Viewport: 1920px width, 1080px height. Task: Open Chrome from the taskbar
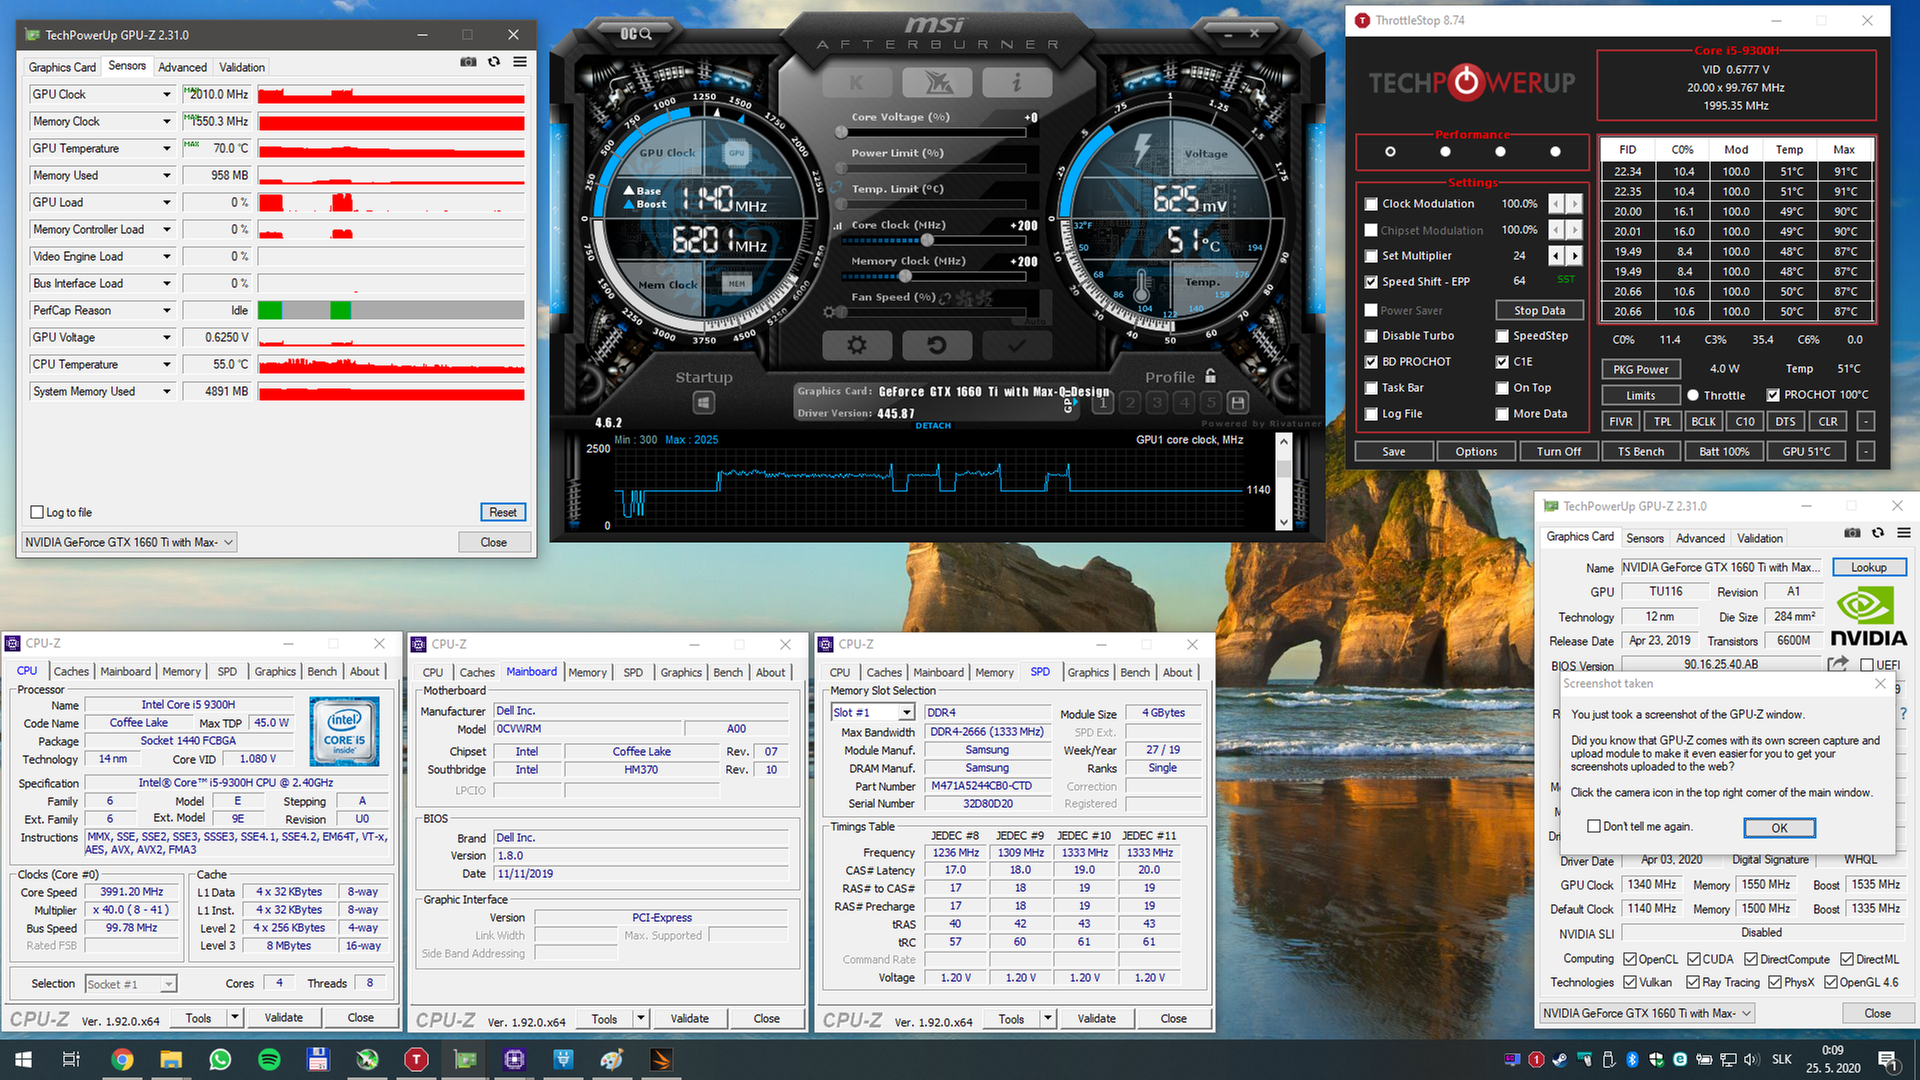(122, 1060)
